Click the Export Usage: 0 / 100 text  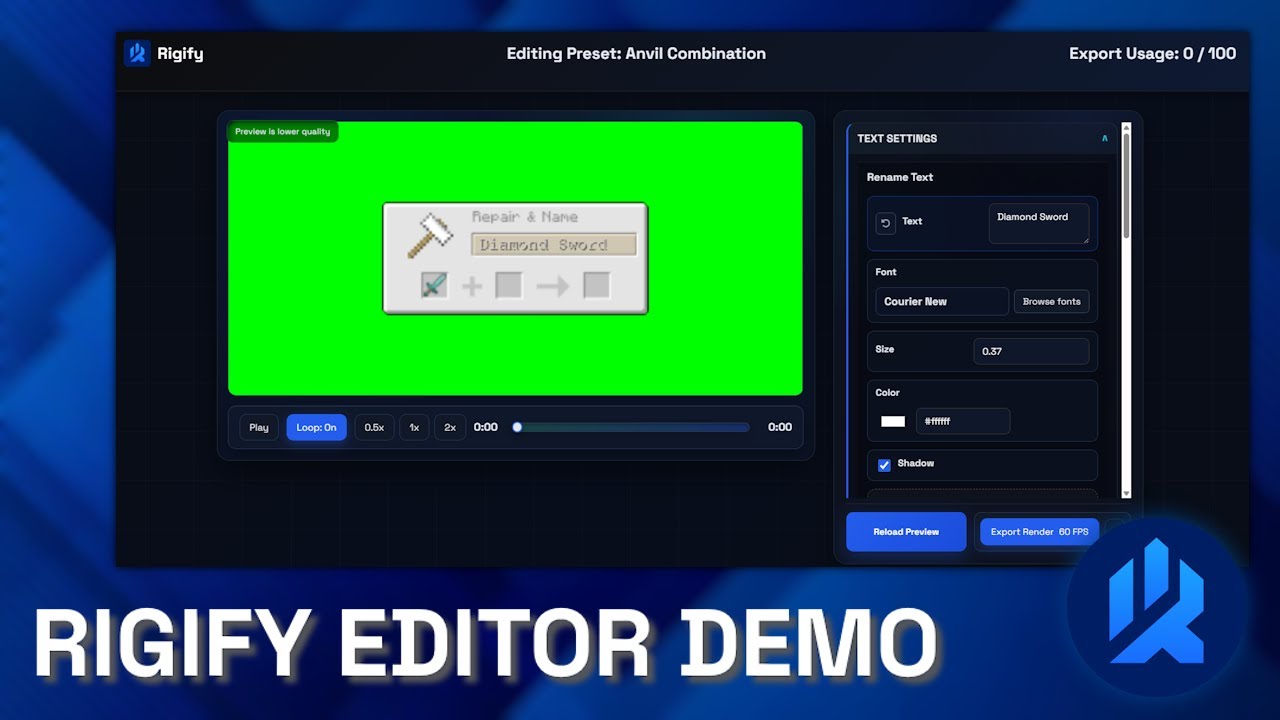(1152, 54)
